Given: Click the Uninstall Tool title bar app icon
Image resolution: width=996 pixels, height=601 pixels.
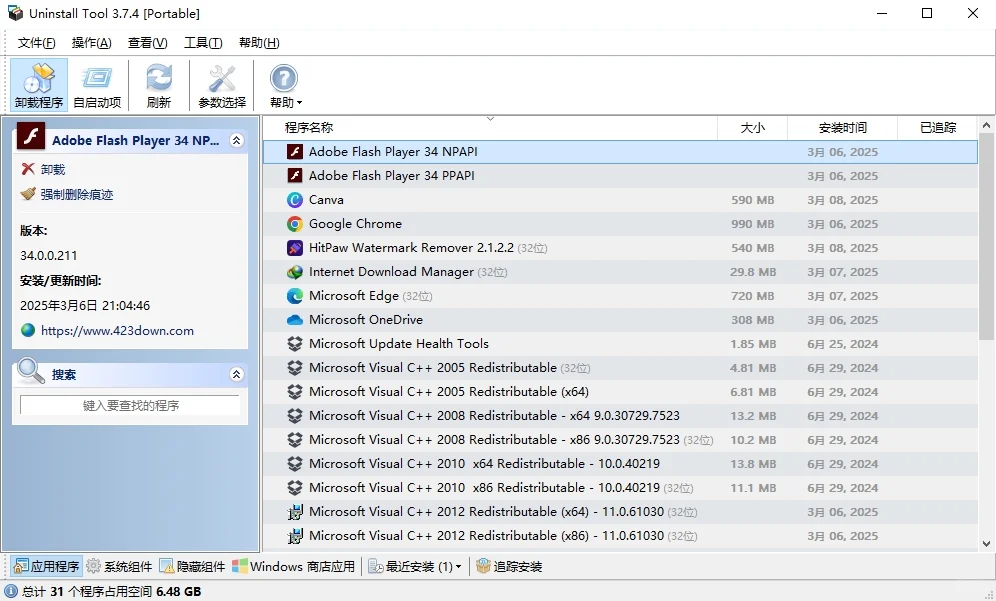Looking at the screenshot, I should pyautogui.click(x=15, y=13).
